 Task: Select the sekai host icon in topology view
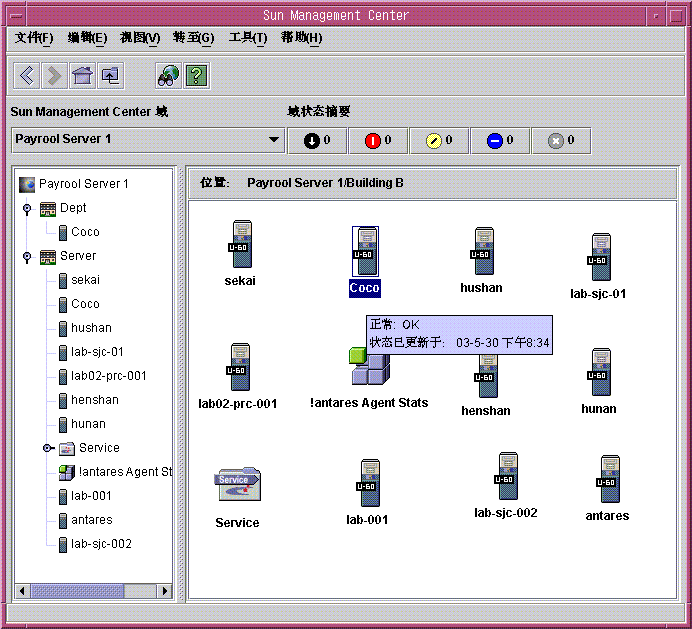pyautogui.click(x=240, y=245)
